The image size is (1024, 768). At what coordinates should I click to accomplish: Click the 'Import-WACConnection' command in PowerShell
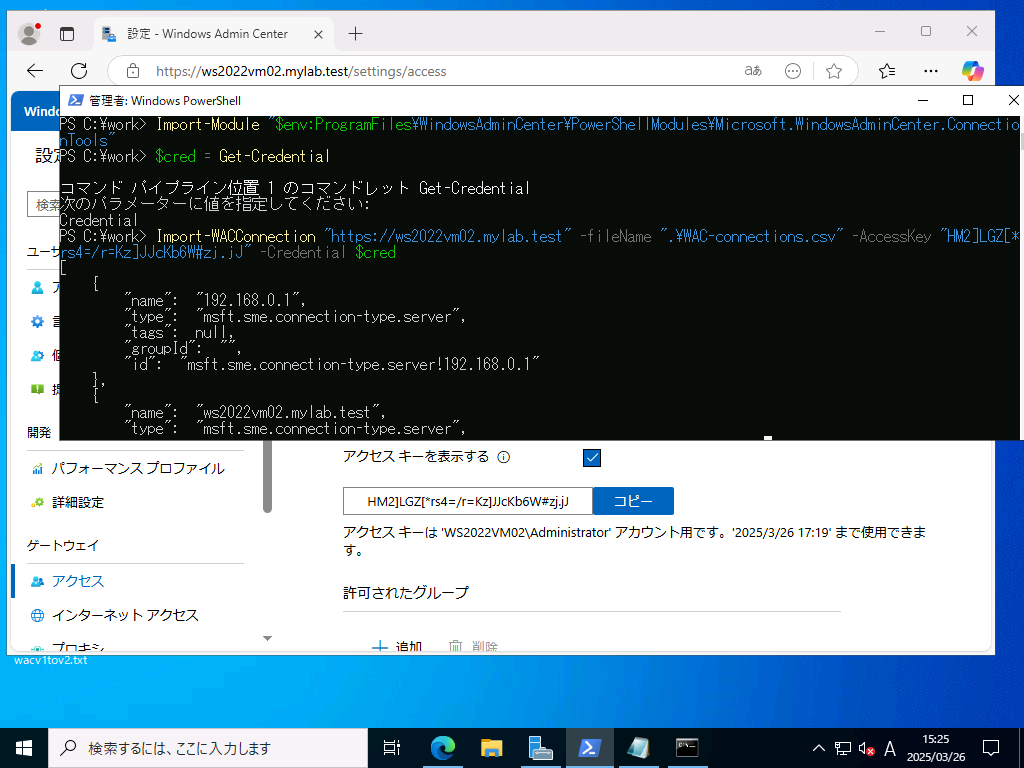point(236,236)
